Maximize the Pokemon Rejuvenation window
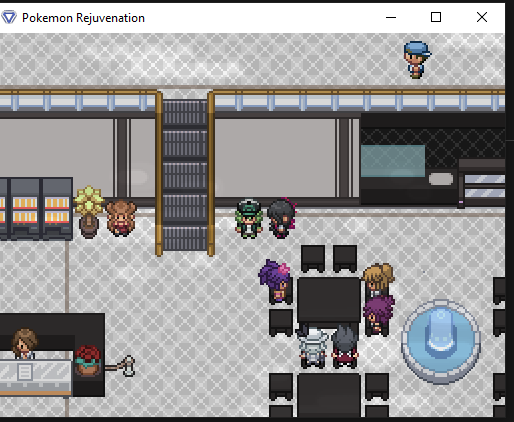This screenshot has width=514, height=422. point(436,17)
